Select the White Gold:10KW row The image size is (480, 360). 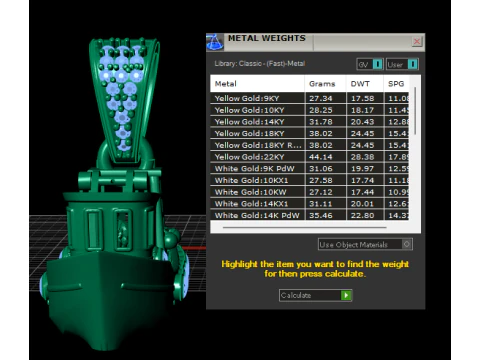[x=309, y=192]
